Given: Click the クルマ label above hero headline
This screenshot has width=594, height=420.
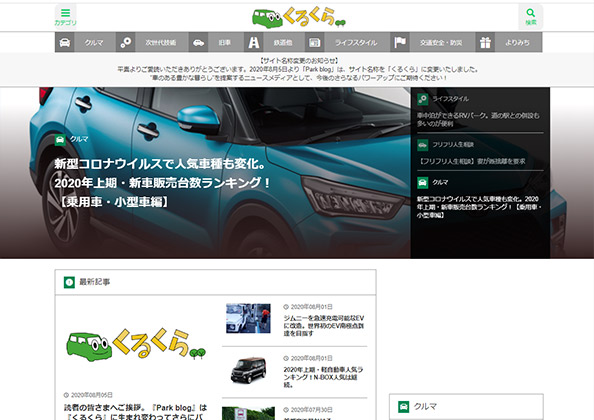Looking at the screenshot, I should tap(79, 139).
